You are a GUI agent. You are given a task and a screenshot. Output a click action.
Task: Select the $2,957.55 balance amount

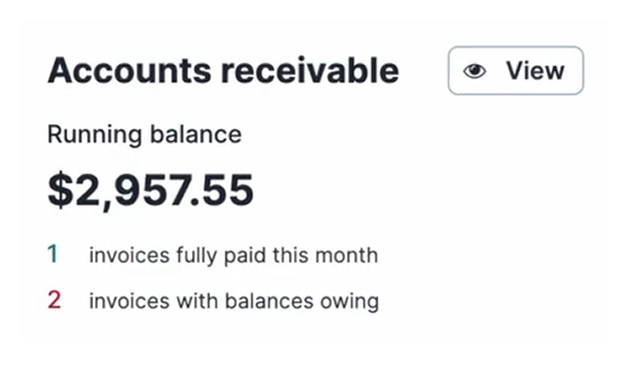151,190
